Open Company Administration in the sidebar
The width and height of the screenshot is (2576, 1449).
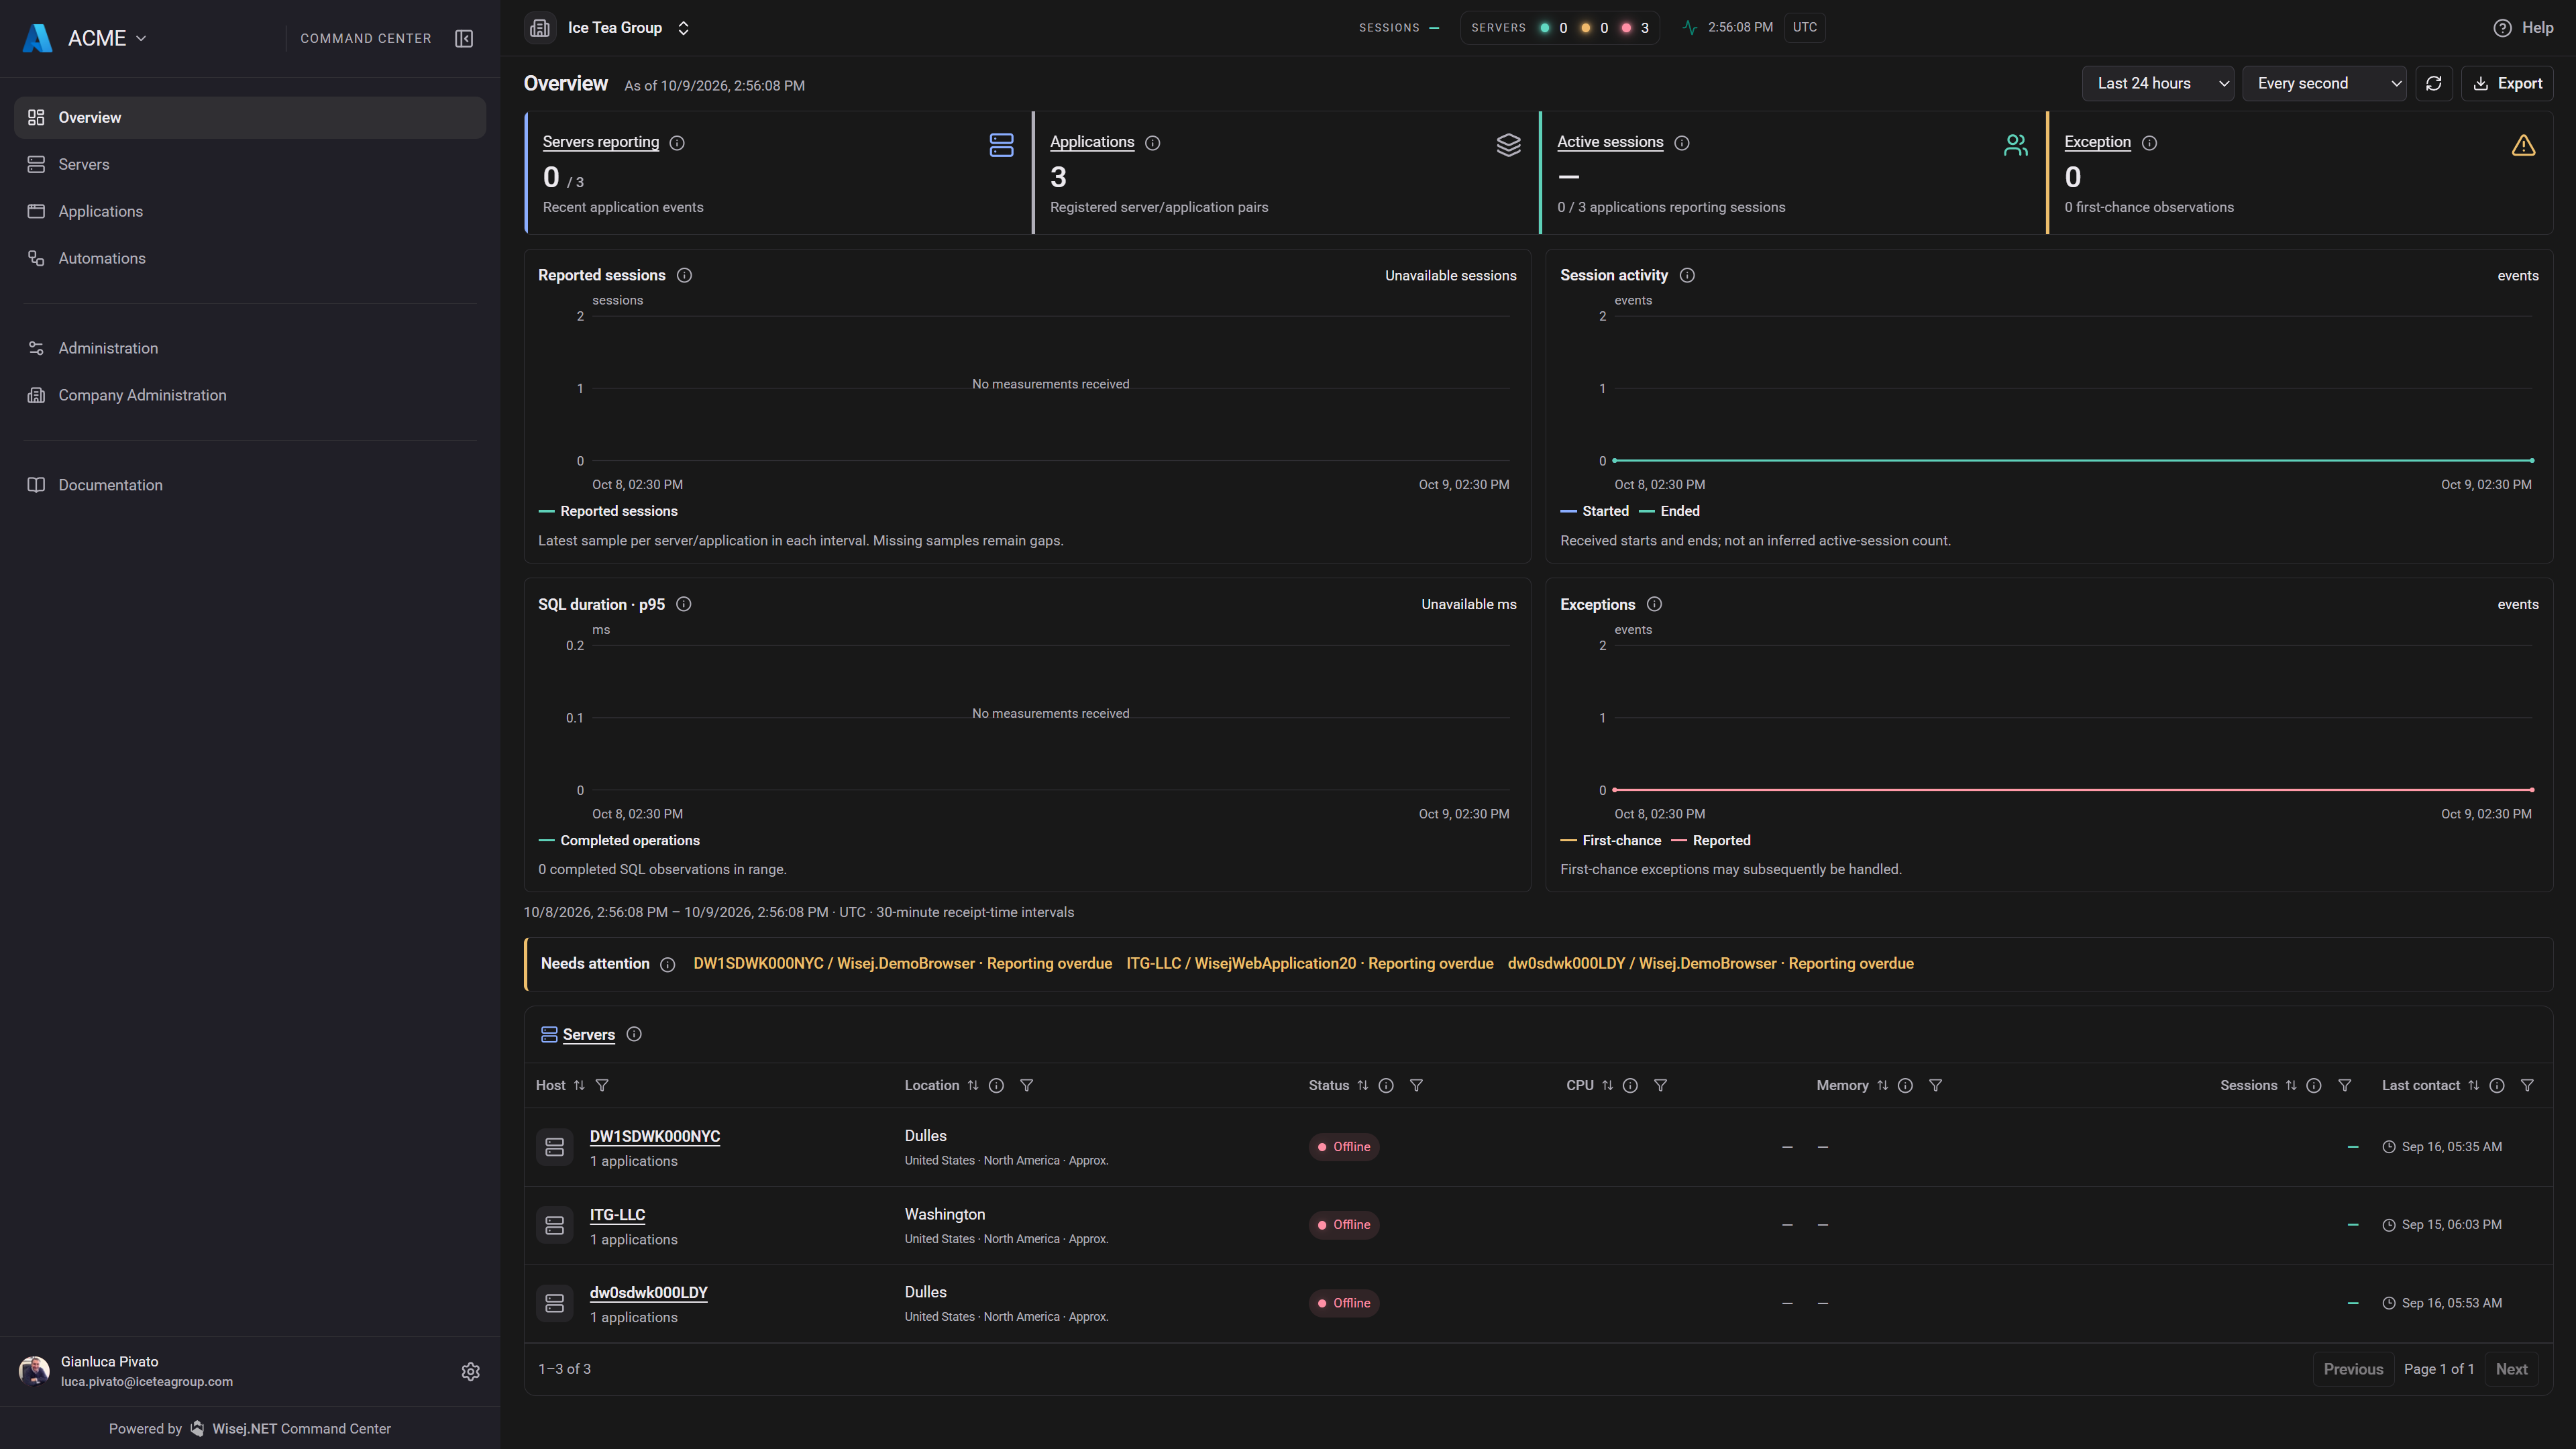[x=250, y=396]
